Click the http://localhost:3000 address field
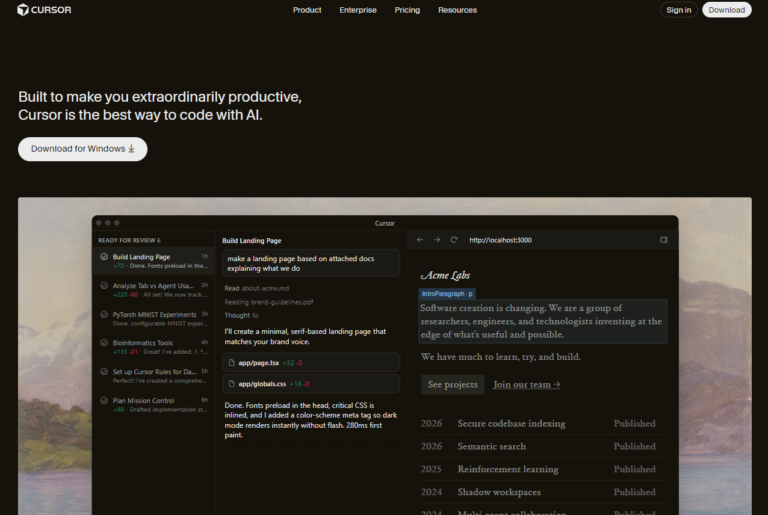 coord(501,240)
